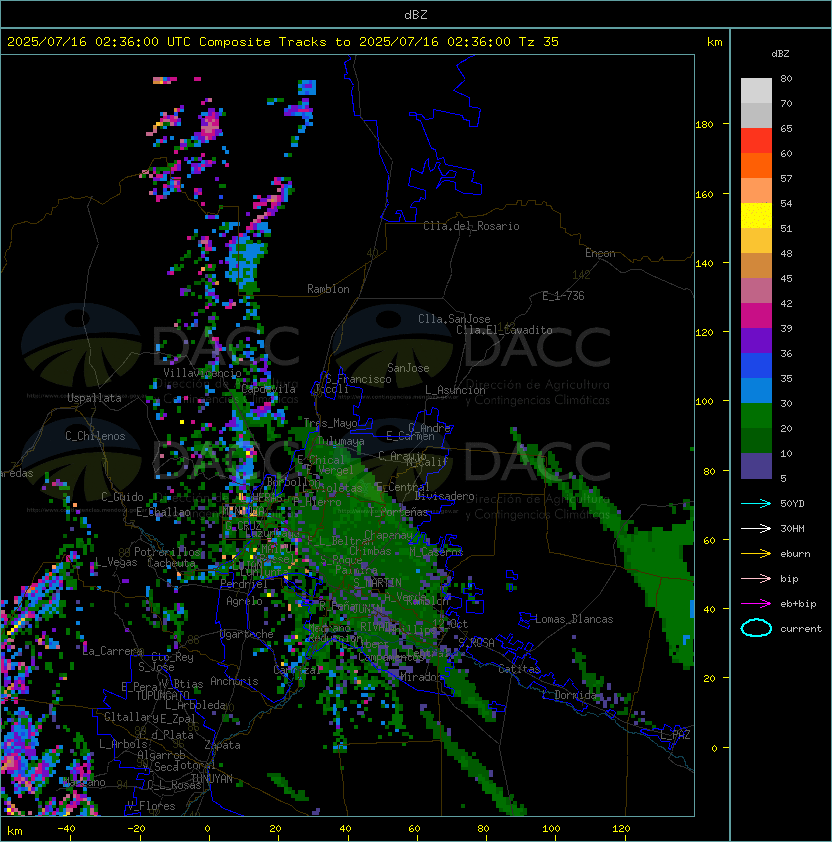Click the magenta eb+bip arrow legend icon
Image resolution: width=832 pixels, height=842 pixels.
[x=756, y=604]
